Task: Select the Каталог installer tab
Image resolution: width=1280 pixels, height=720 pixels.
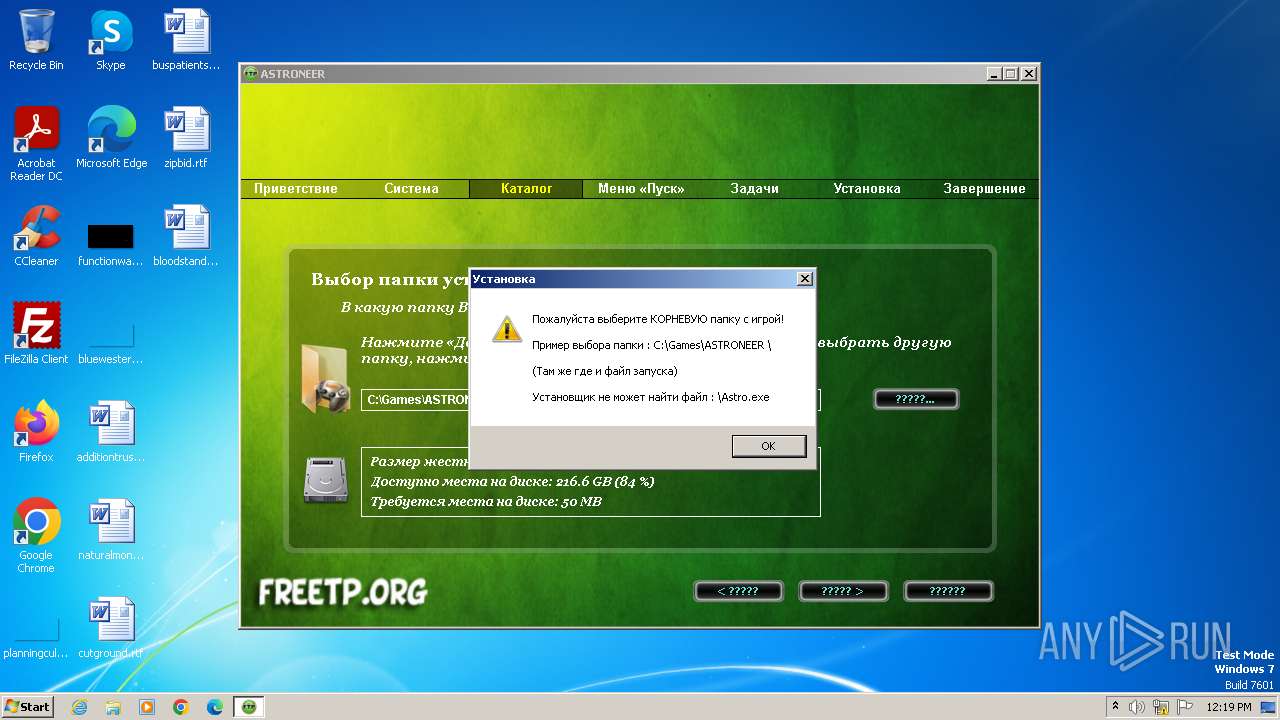Action: coord(526,188)
